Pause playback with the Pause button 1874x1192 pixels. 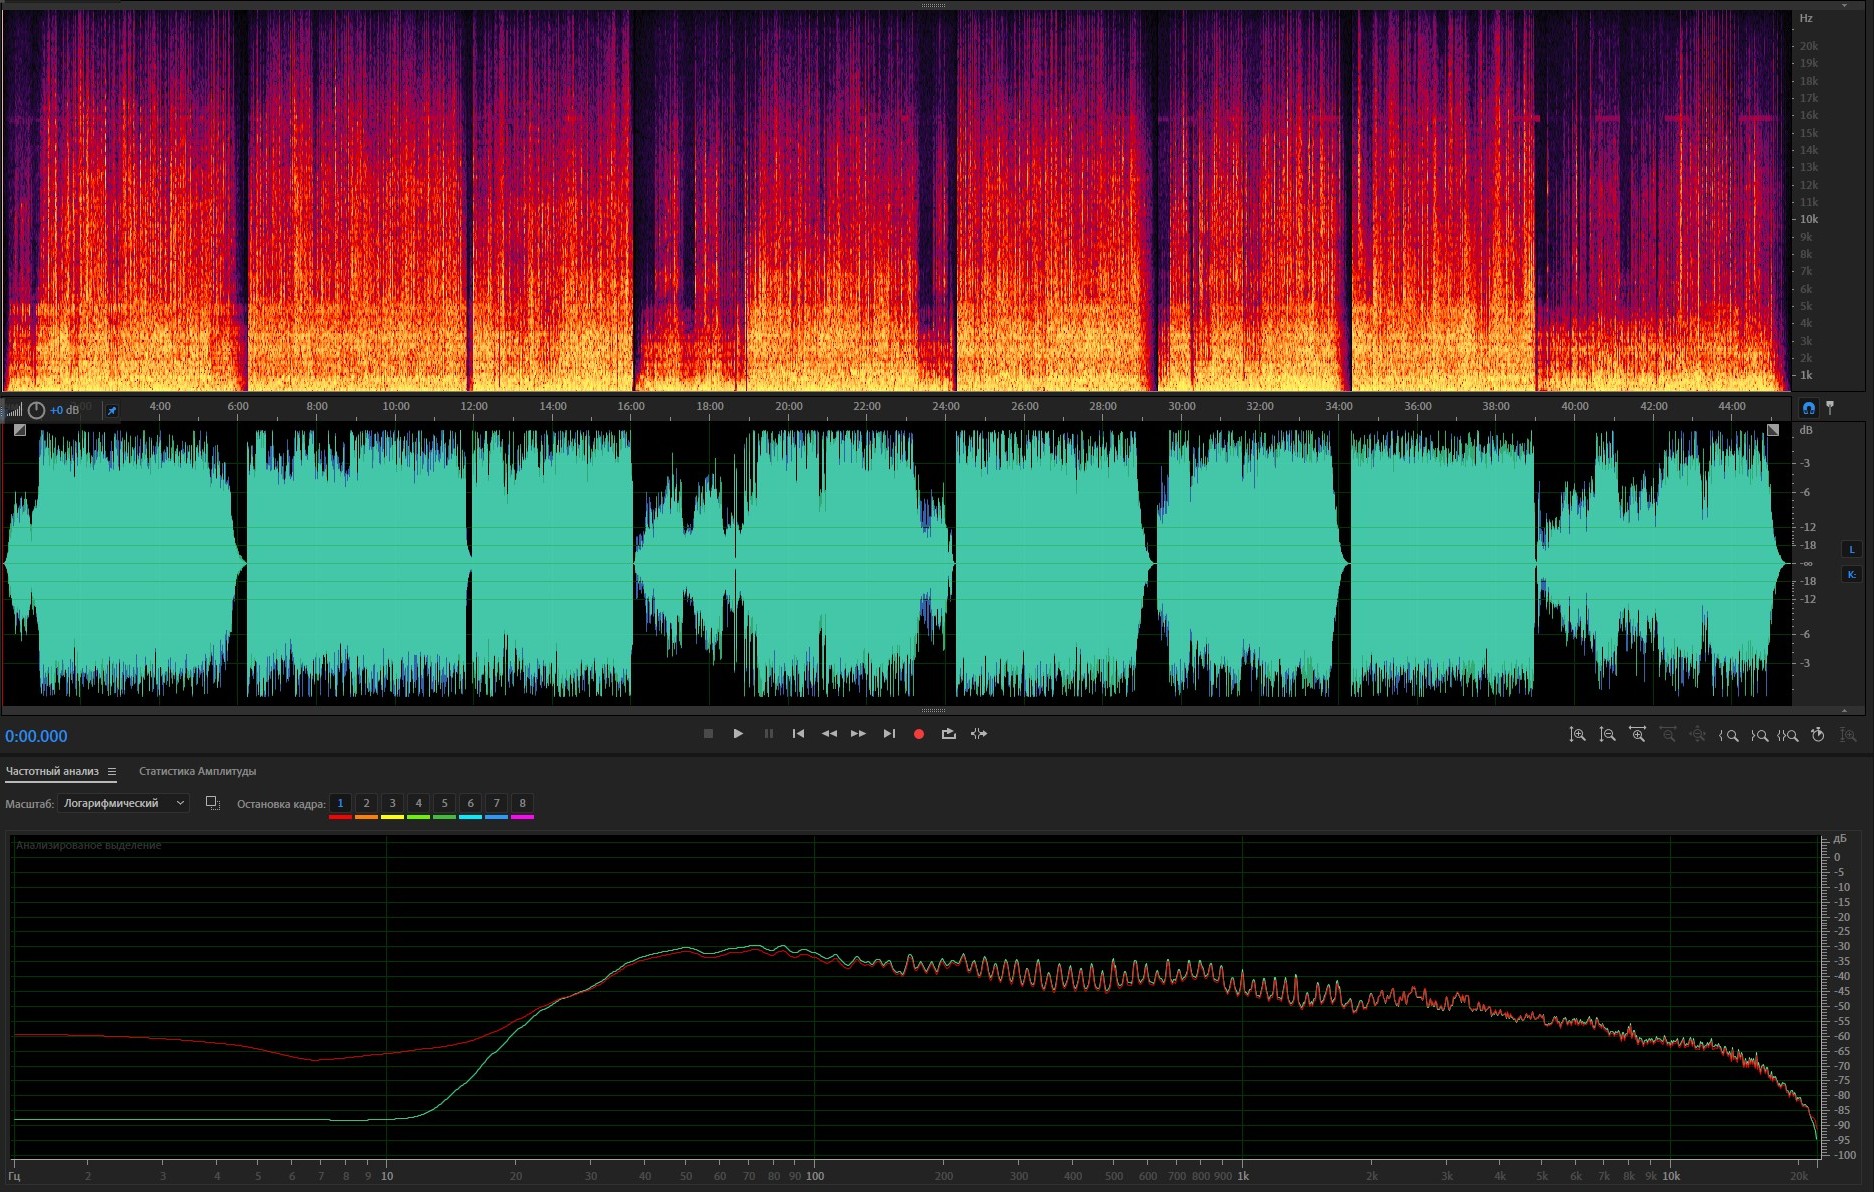click(x=768, y=734)
